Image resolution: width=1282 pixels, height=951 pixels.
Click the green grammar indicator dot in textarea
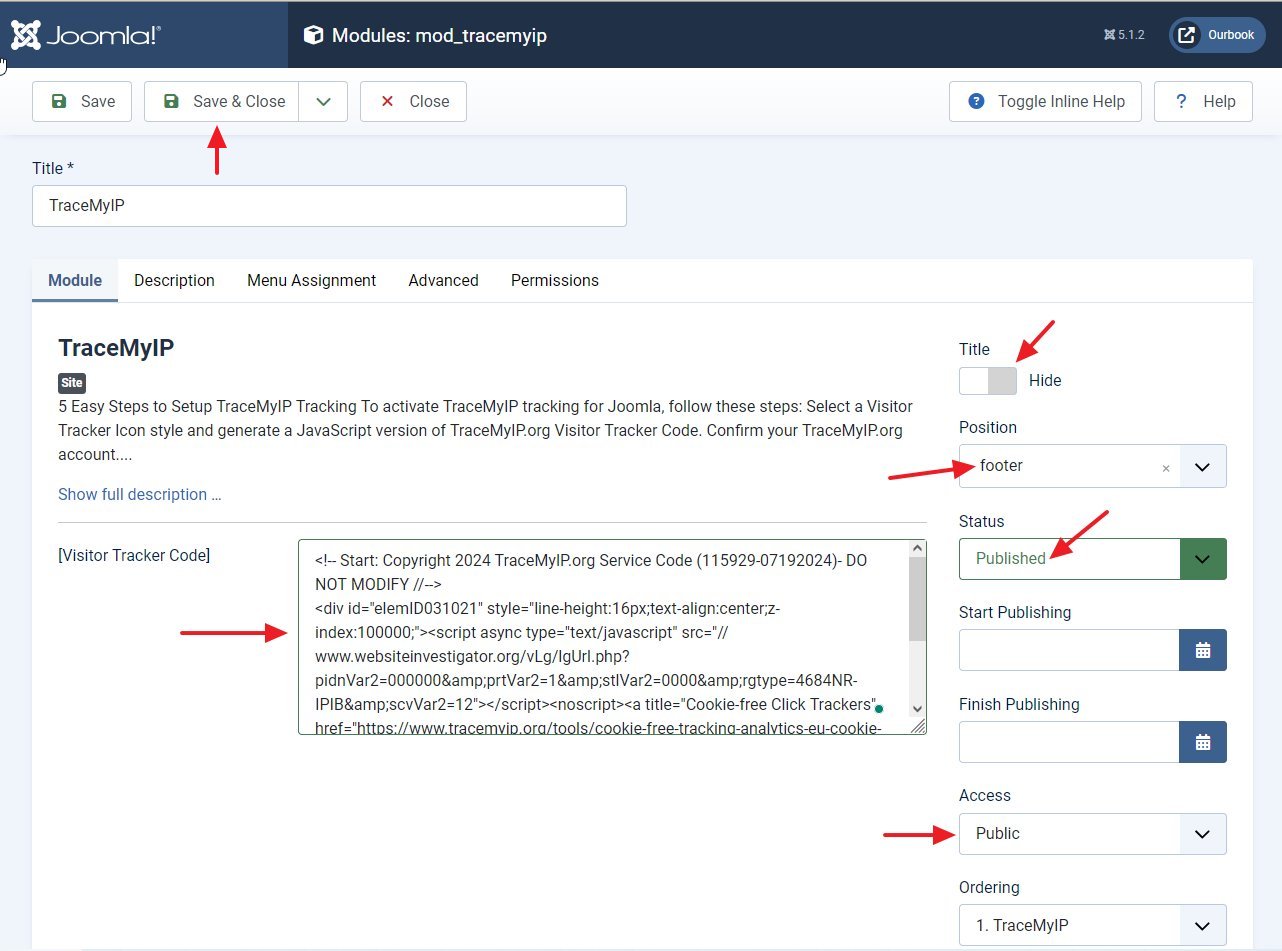[x=879, y=708]
